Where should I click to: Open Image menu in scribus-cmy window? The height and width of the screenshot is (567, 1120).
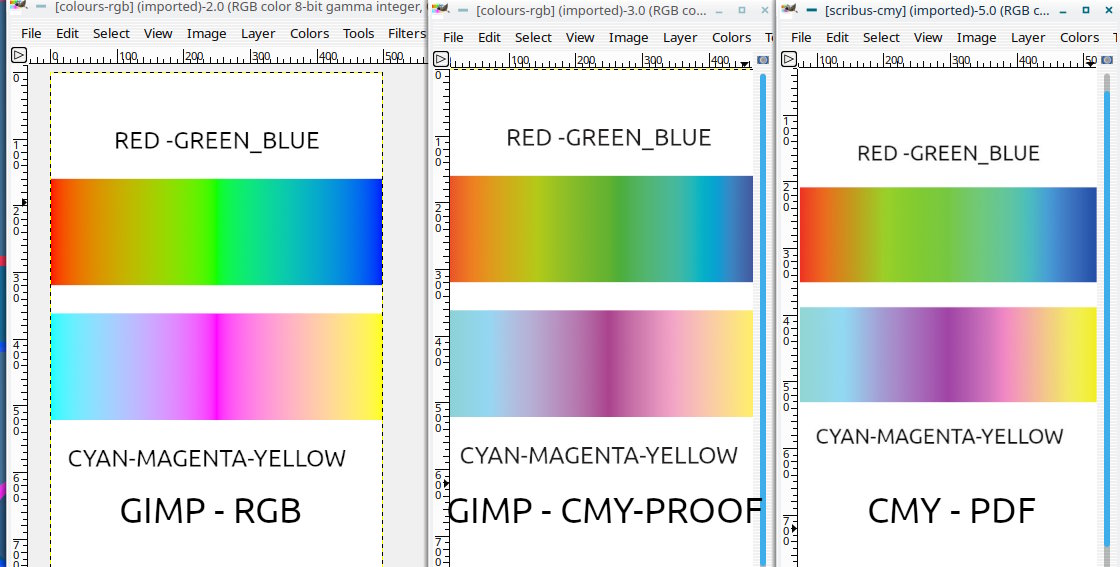tap(976, 37)
